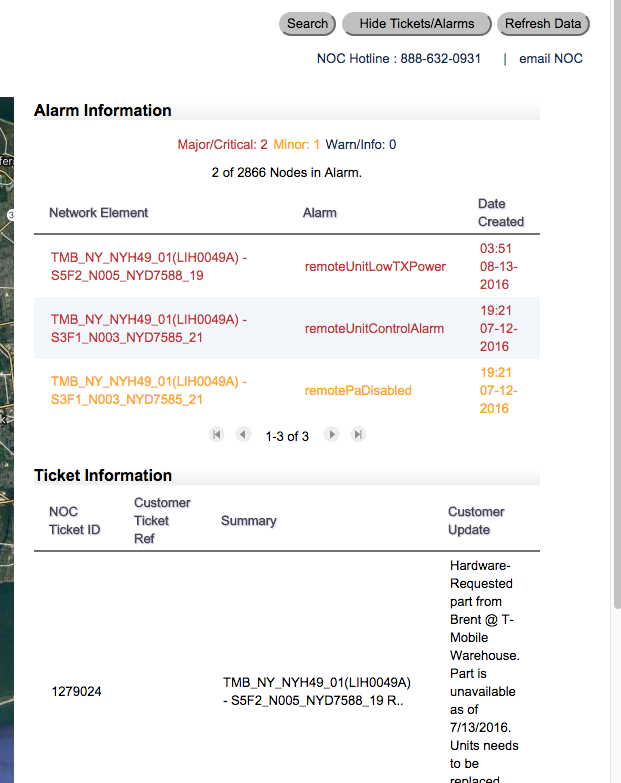Sort alarms by Alarm column header
Image resolution: width=621 pixels, height=783 pixels.
(320, 213)
